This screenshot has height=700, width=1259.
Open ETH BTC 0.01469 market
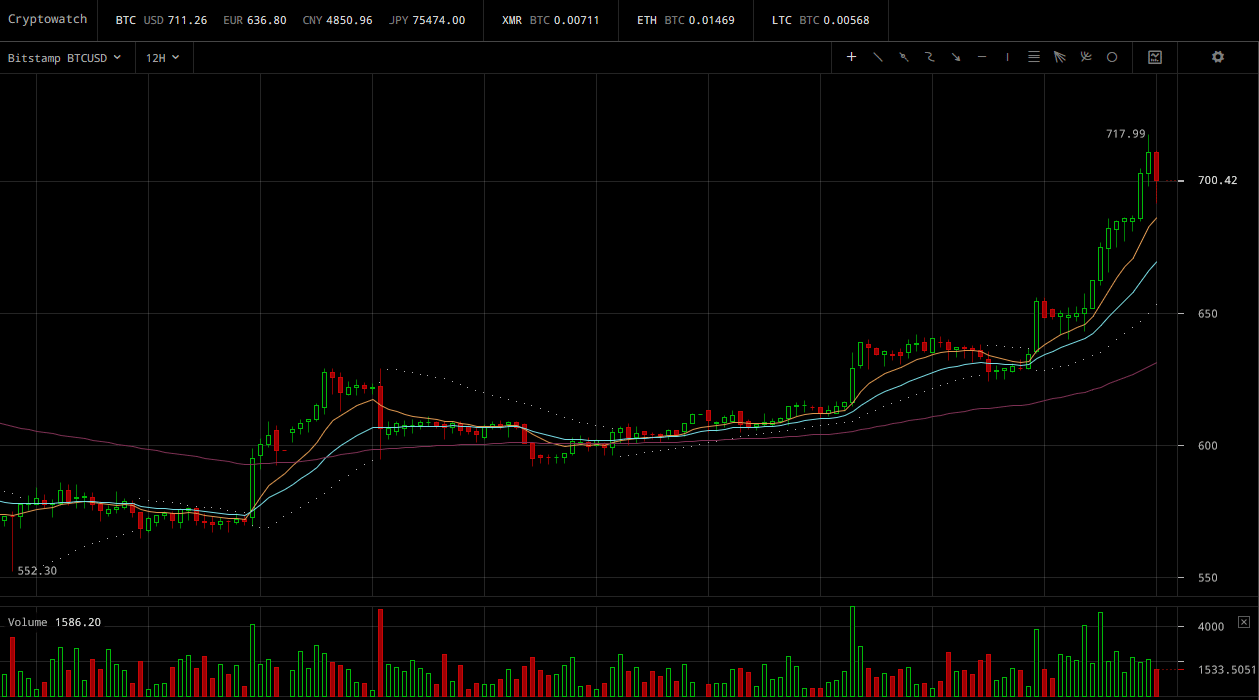pyautogui.click(x=686, y=20)
